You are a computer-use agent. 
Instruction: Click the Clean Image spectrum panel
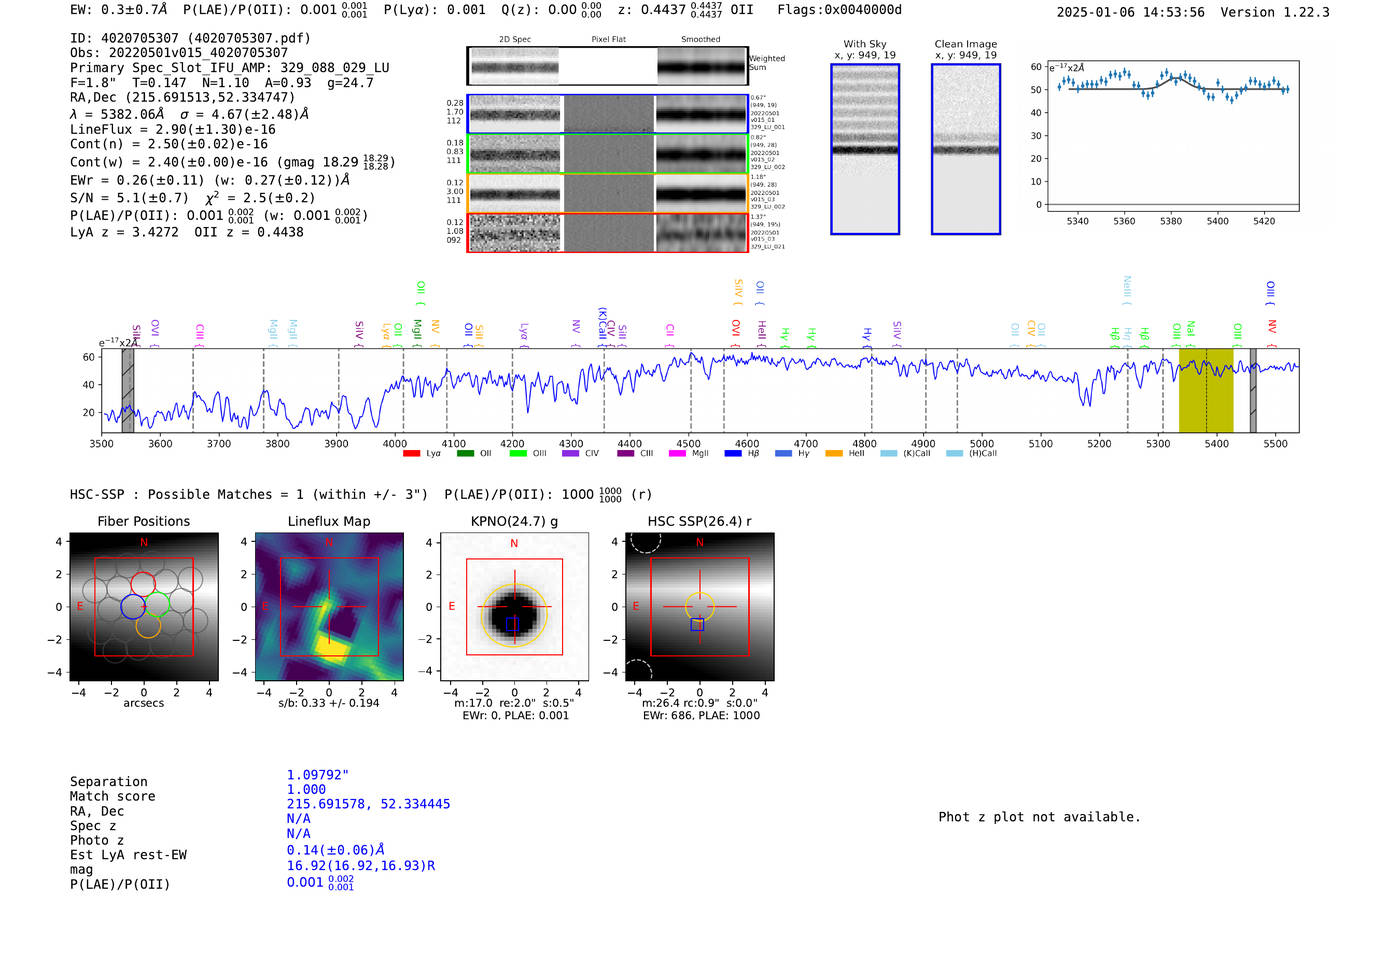tap(966, 149)
